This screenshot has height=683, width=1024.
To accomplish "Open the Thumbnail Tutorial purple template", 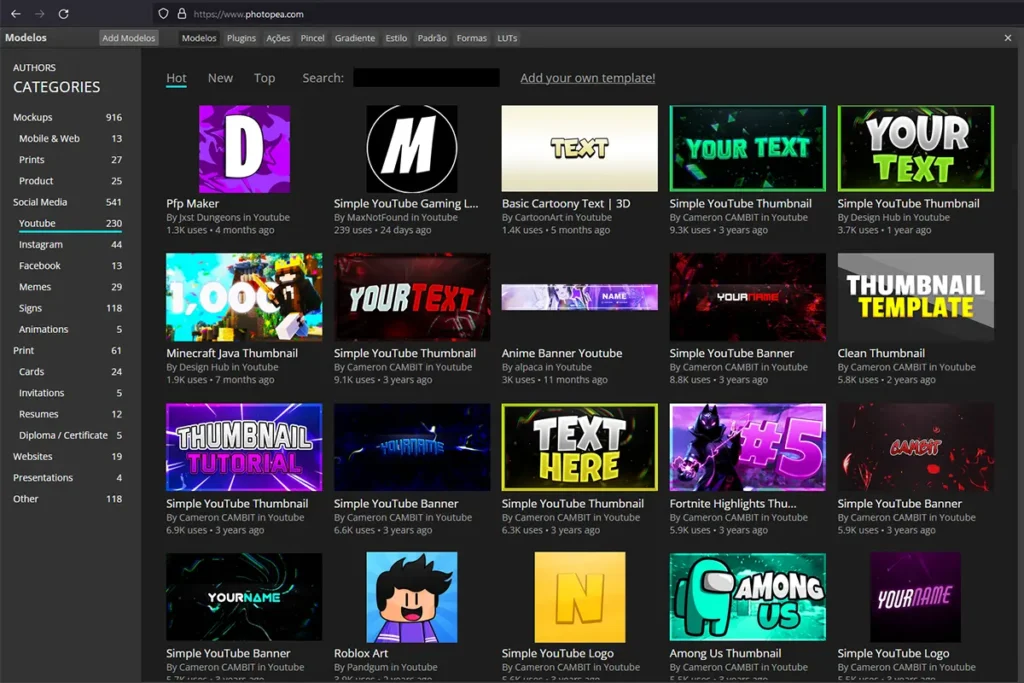I will tap(244, 447).
